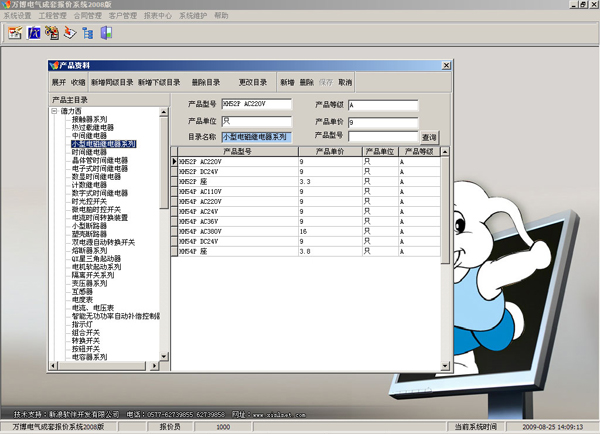This screenshot has width=600, height=434.
Task: Click the tree structure toolbar icon
Action: coord(87,33)
